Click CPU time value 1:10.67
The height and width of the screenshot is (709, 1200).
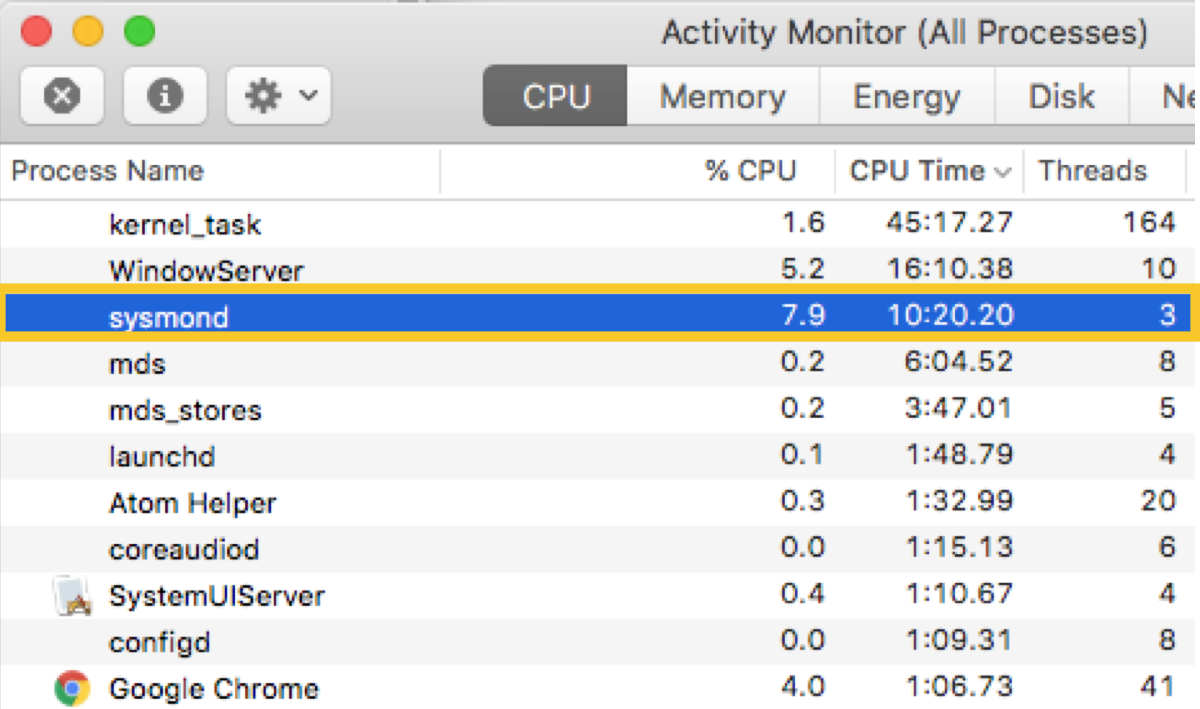click(x=957, y=596)
